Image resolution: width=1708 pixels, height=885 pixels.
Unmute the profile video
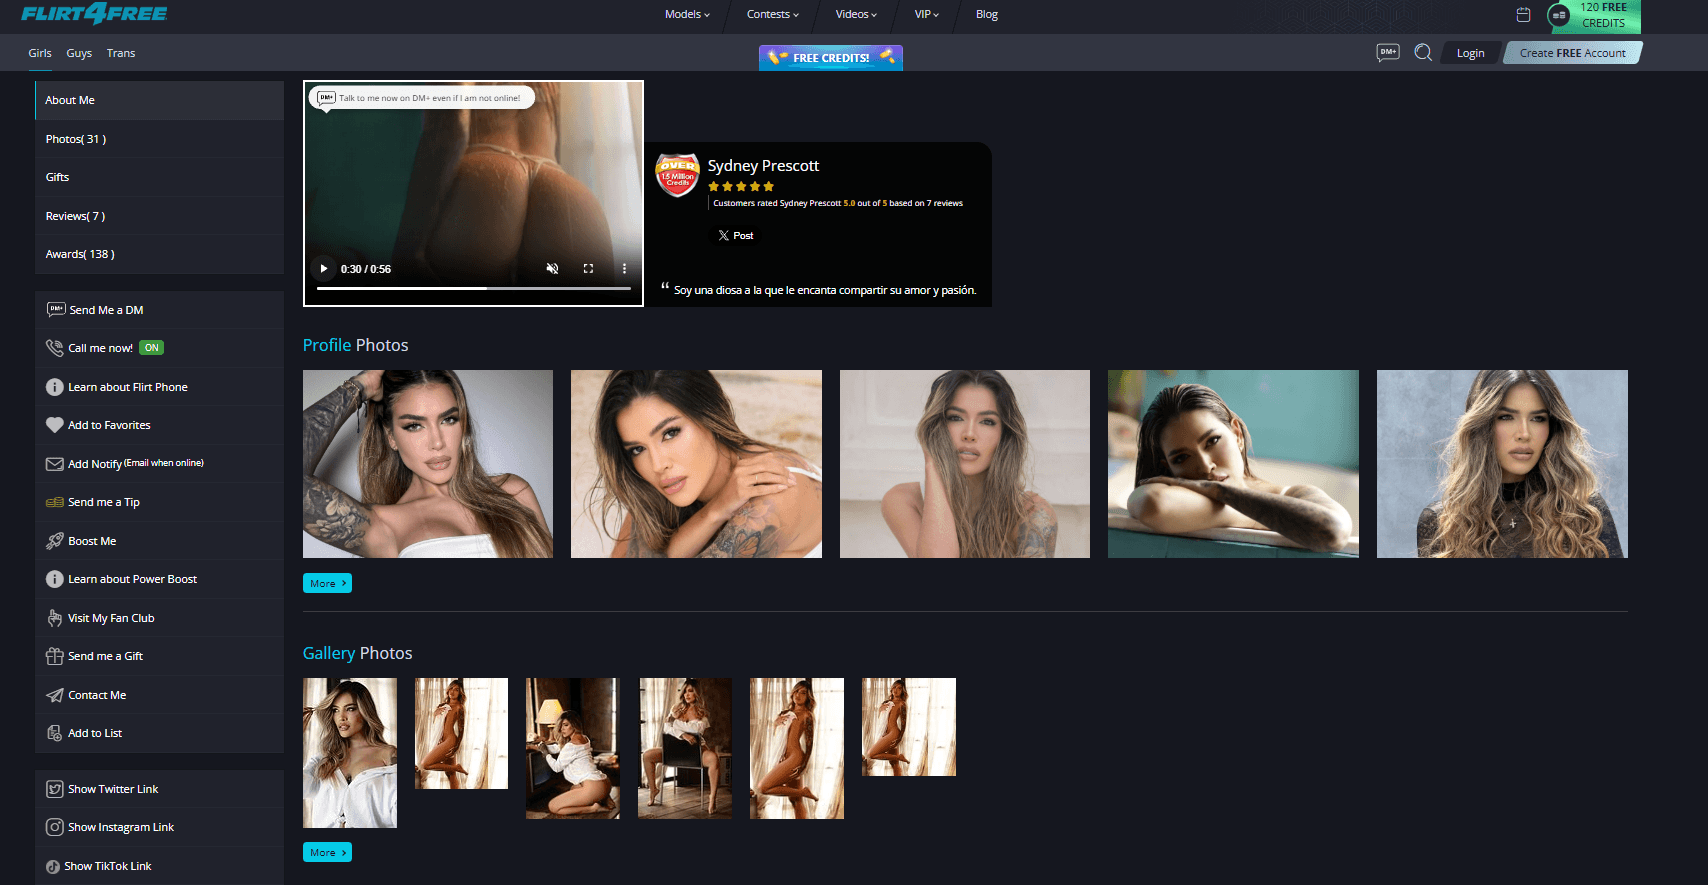point(552,268)
